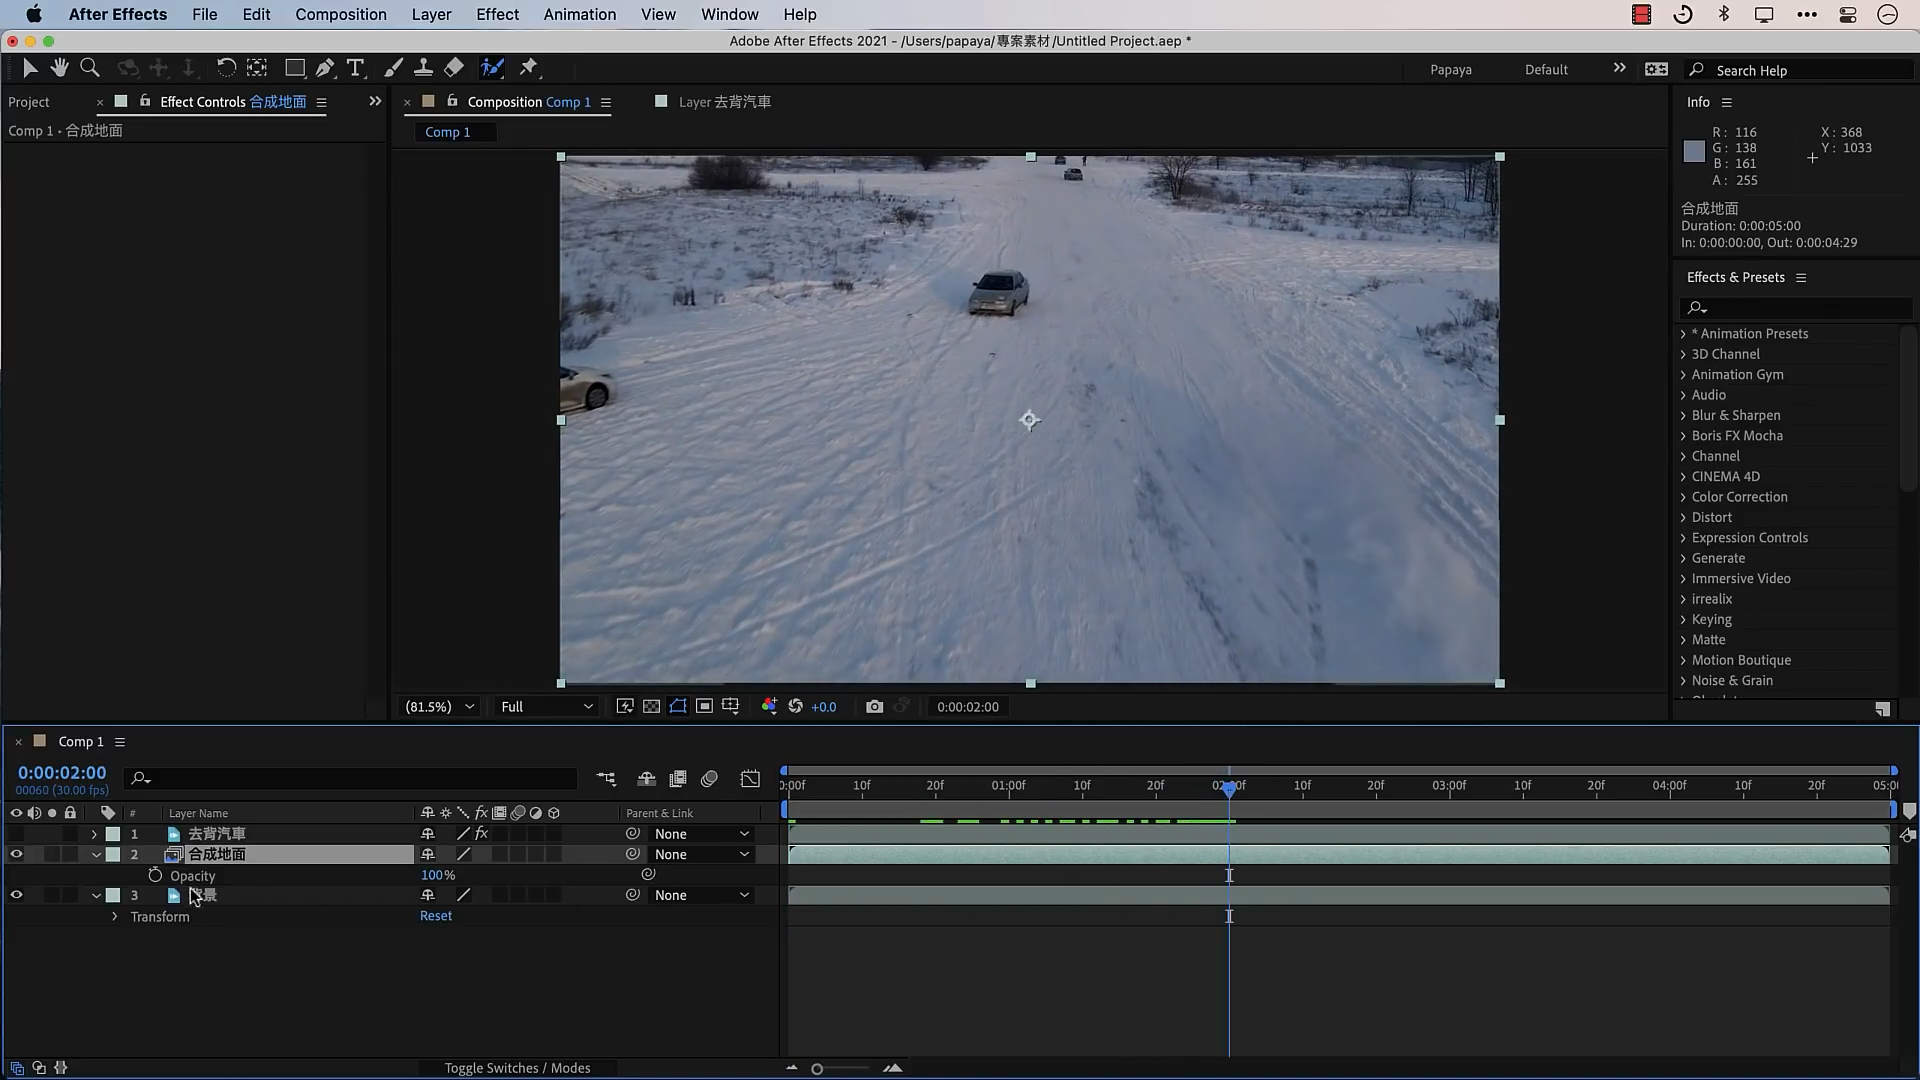Click Reset next to Transform
The image size is (1920, 1080).
(435, 916)
